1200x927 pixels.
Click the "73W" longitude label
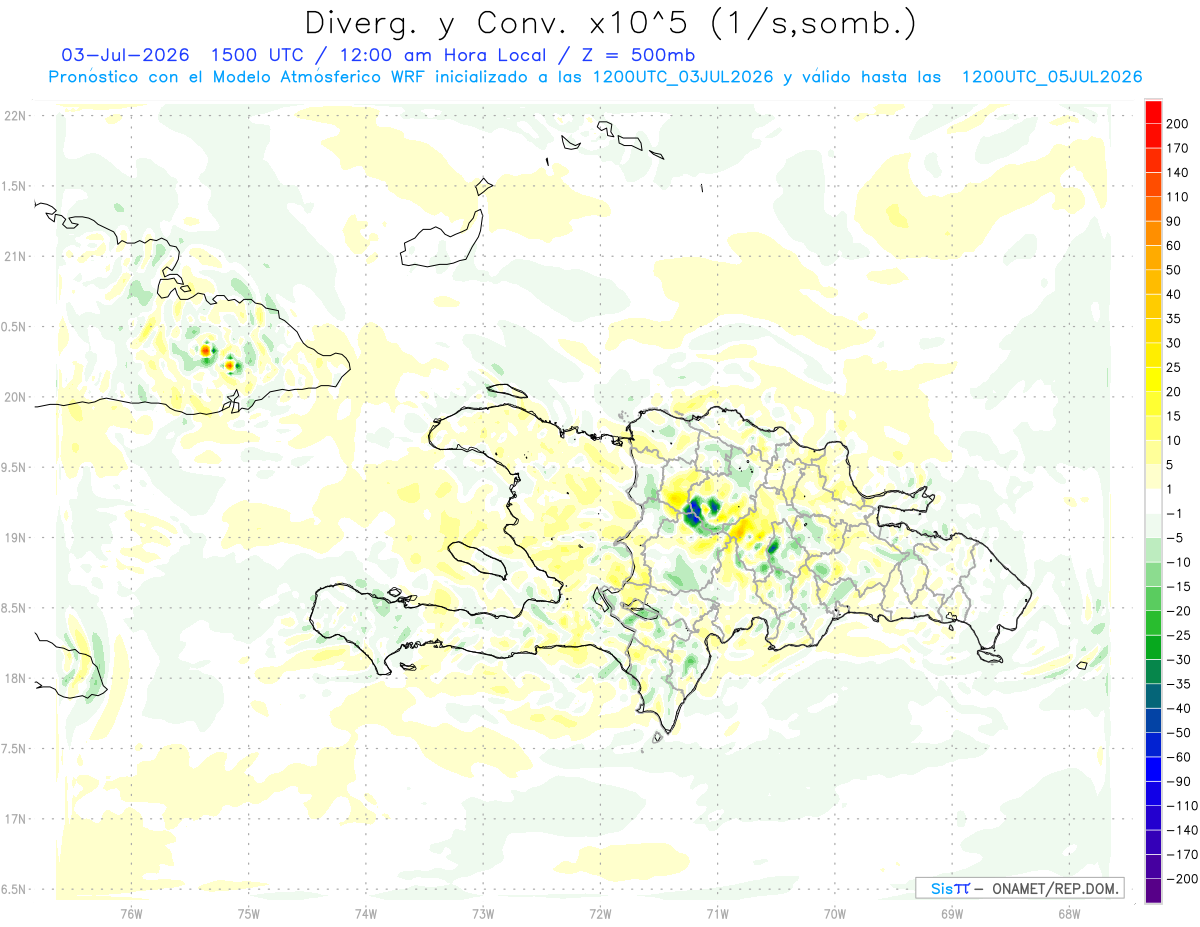pos(483,912)
